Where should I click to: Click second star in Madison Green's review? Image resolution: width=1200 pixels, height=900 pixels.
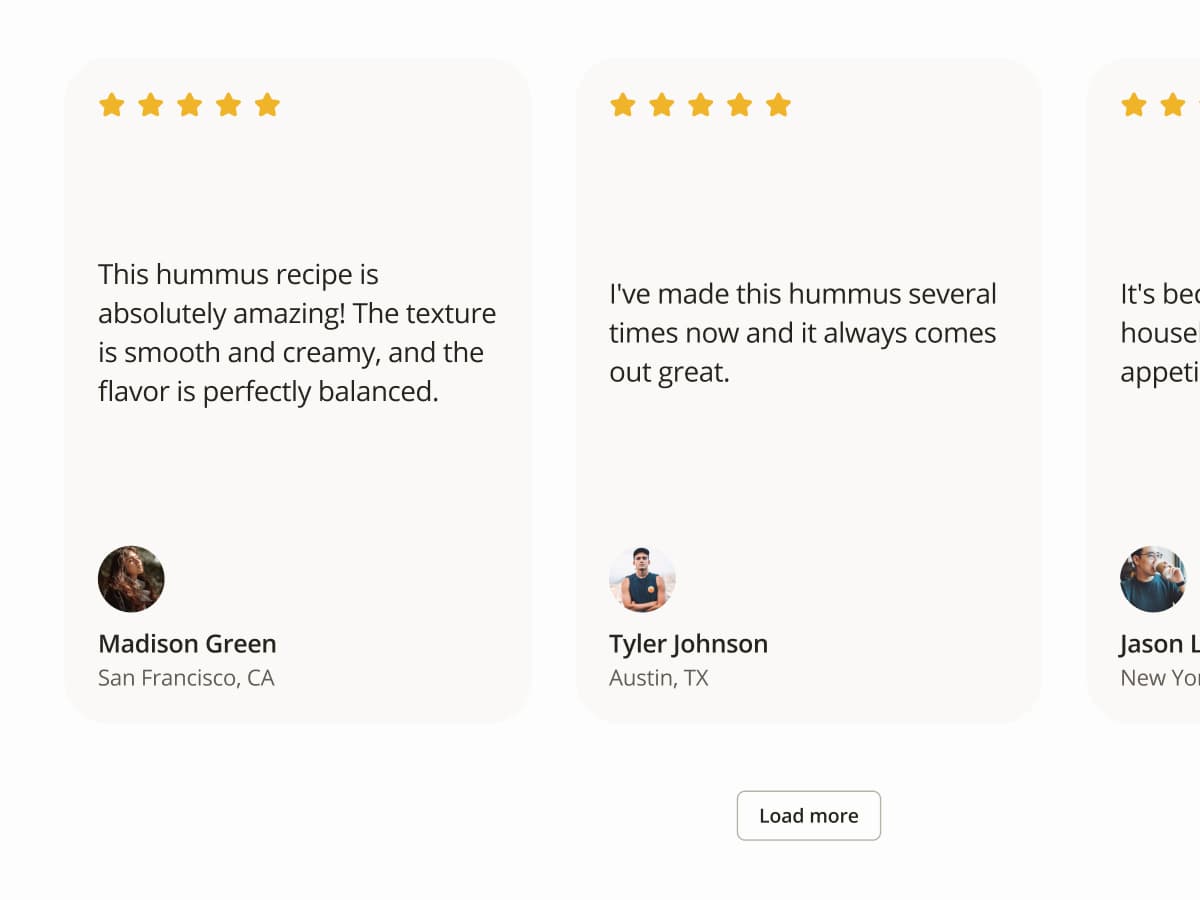tap(150, 105)
